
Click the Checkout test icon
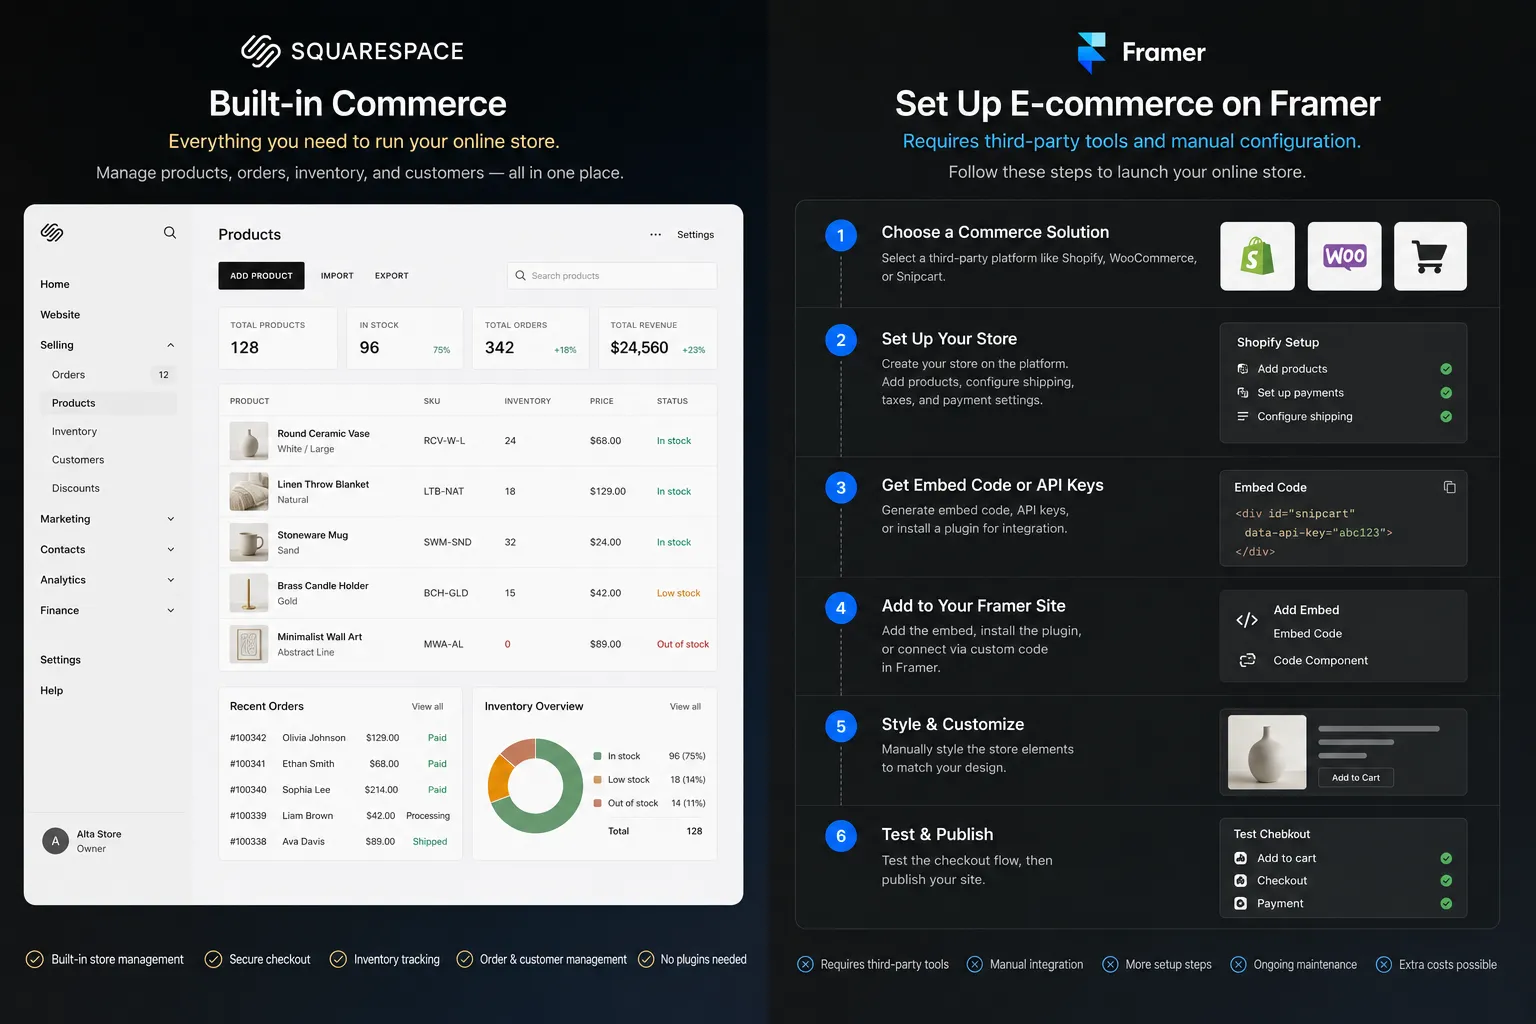[1240, 881]
